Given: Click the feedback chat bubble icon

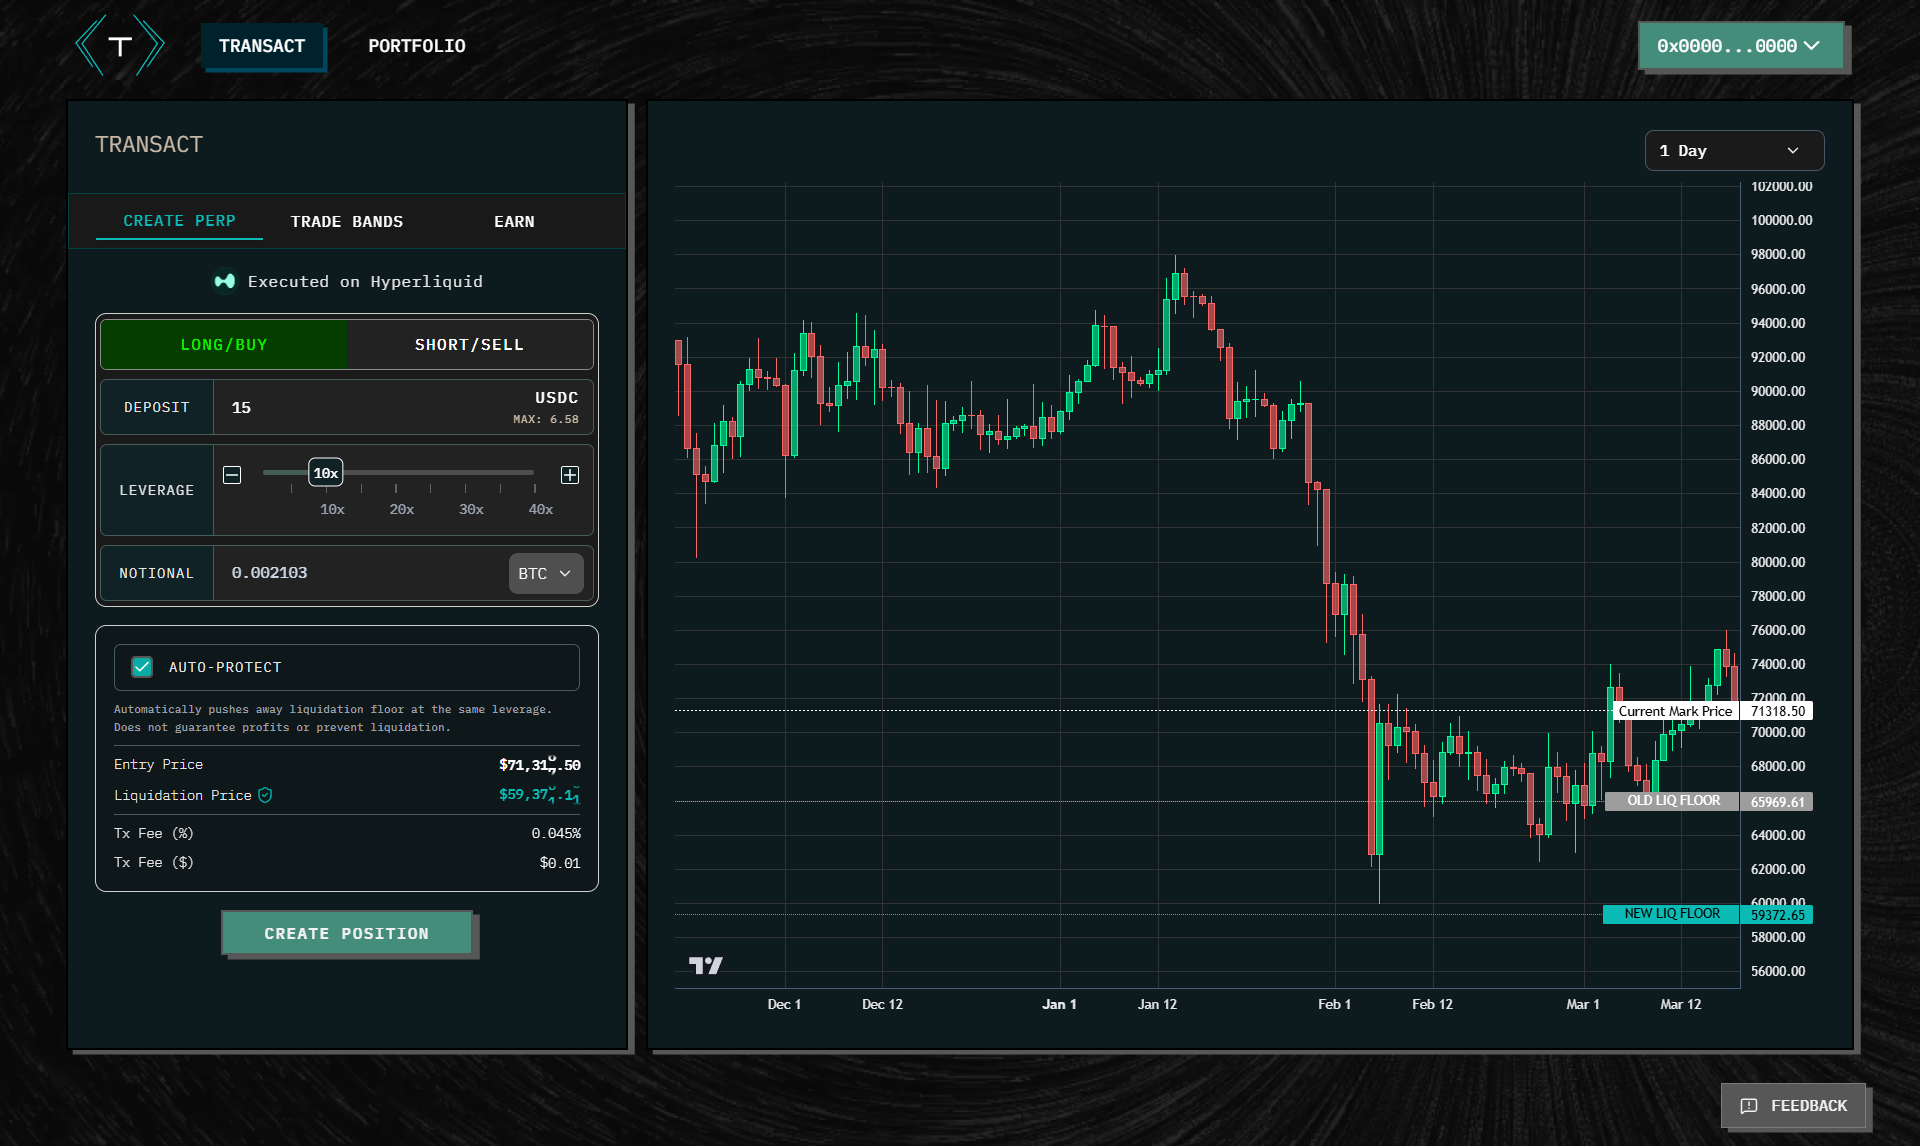Looking at the screenshot, I should click(1749, 1106).
